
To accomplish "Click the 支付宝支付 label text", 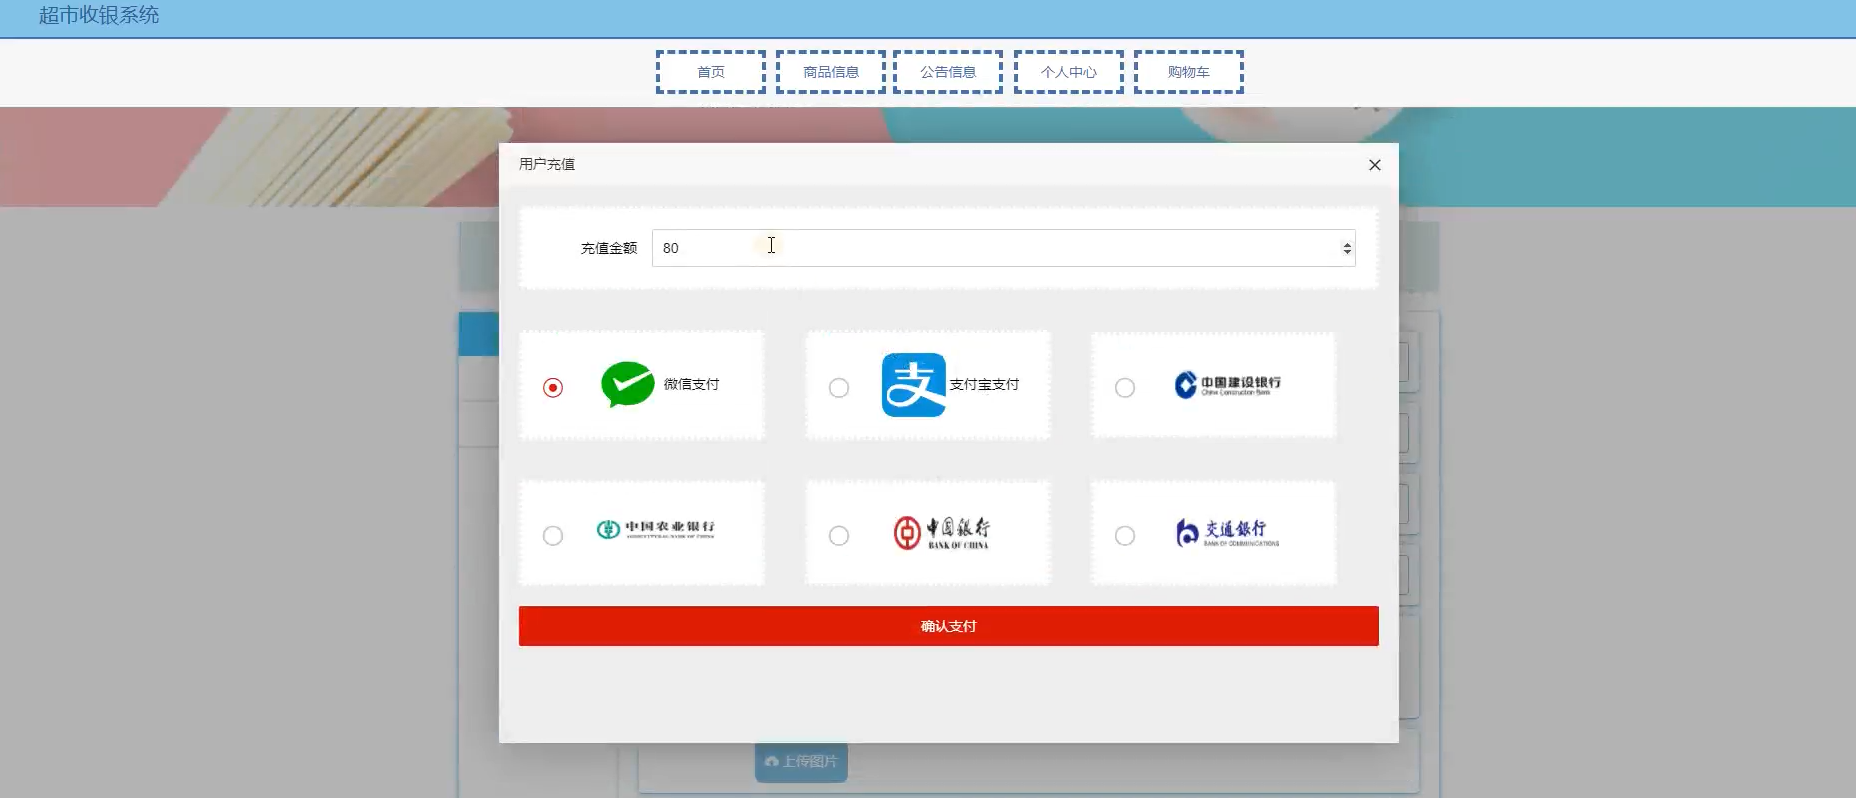I will pos(984,384).
